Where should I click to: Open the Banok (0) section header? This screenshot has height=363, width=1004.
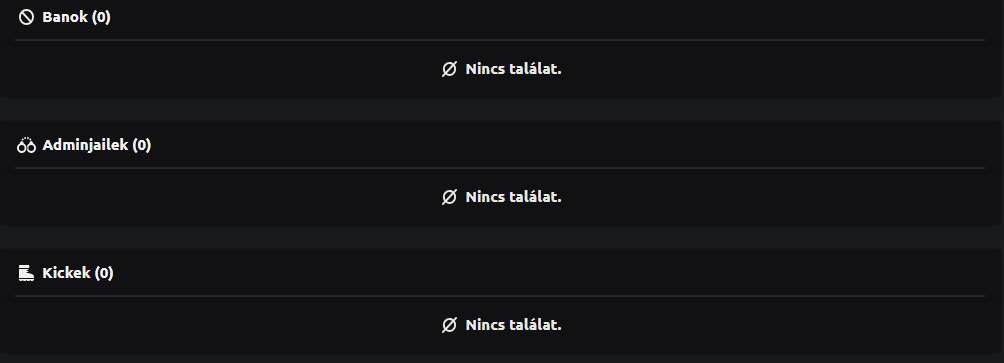[x=76, y=17]
